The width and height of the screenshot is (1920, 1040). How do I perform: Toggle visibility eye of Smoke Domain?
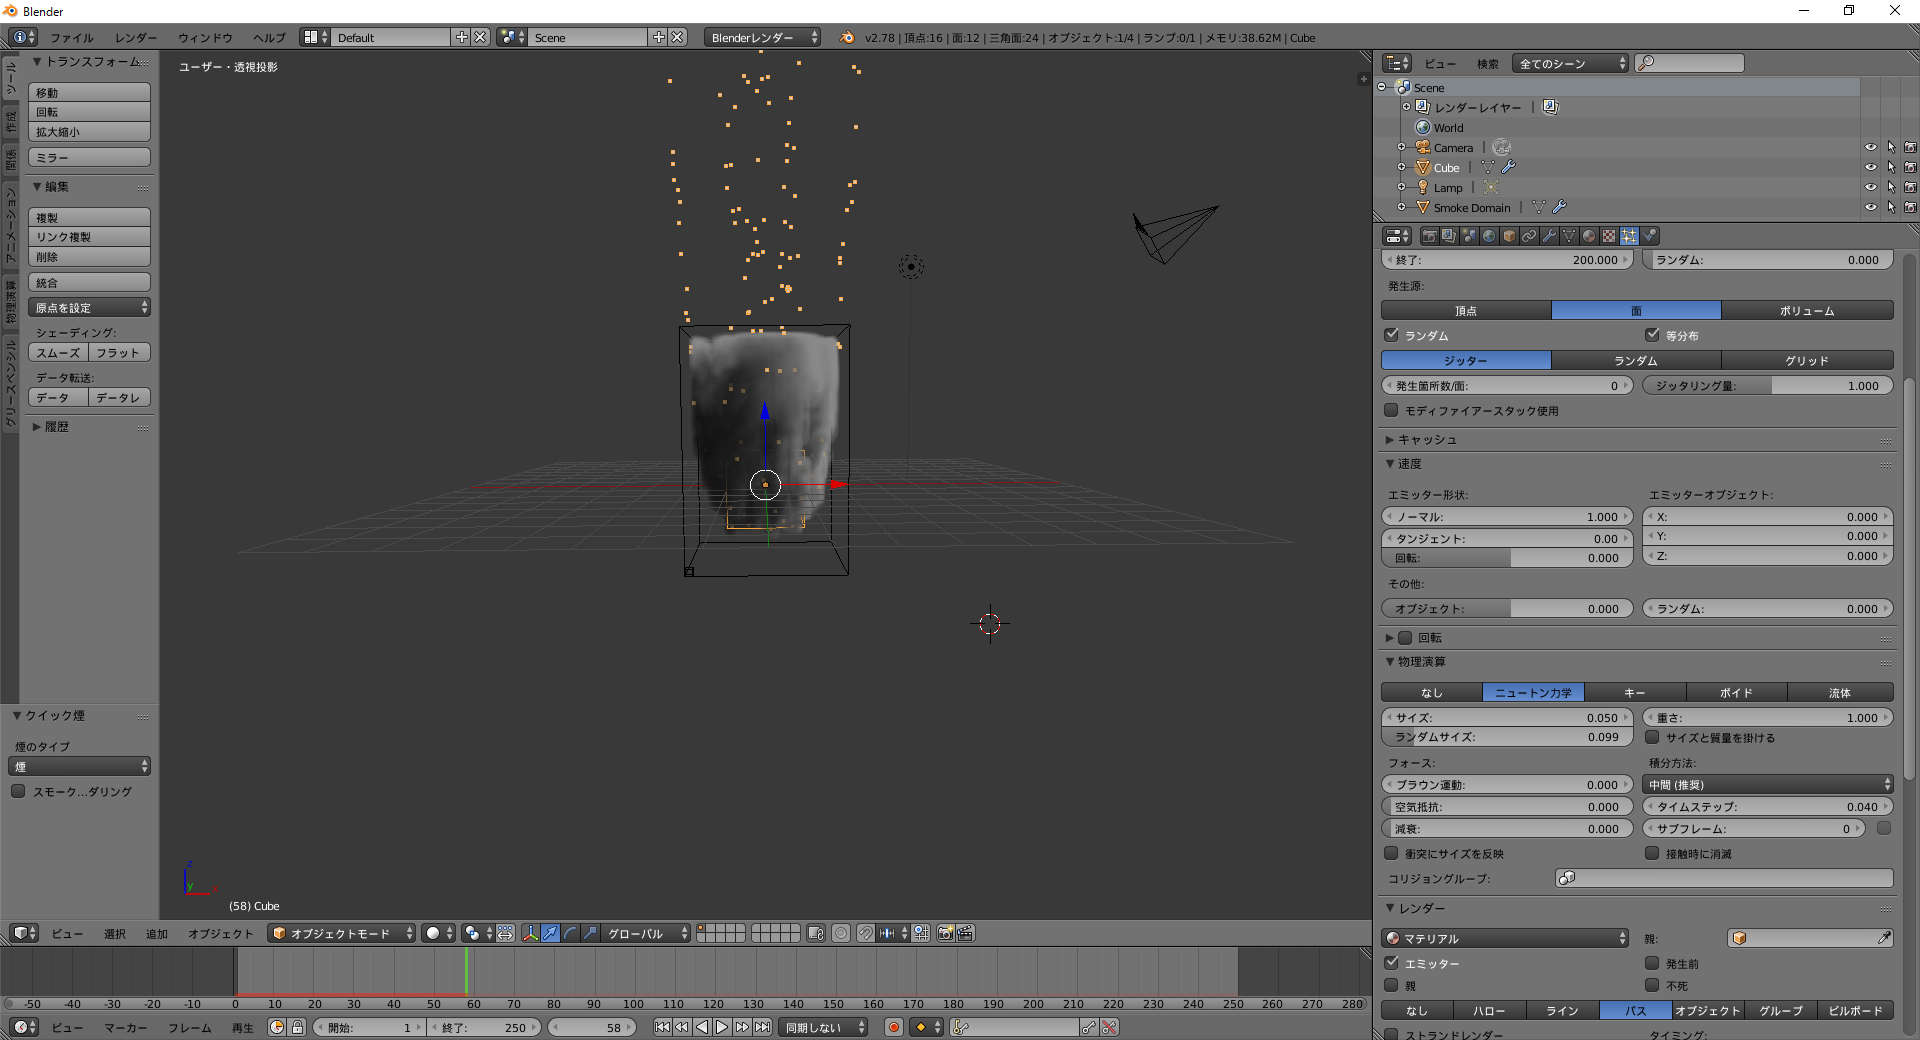click(1870, 208)
